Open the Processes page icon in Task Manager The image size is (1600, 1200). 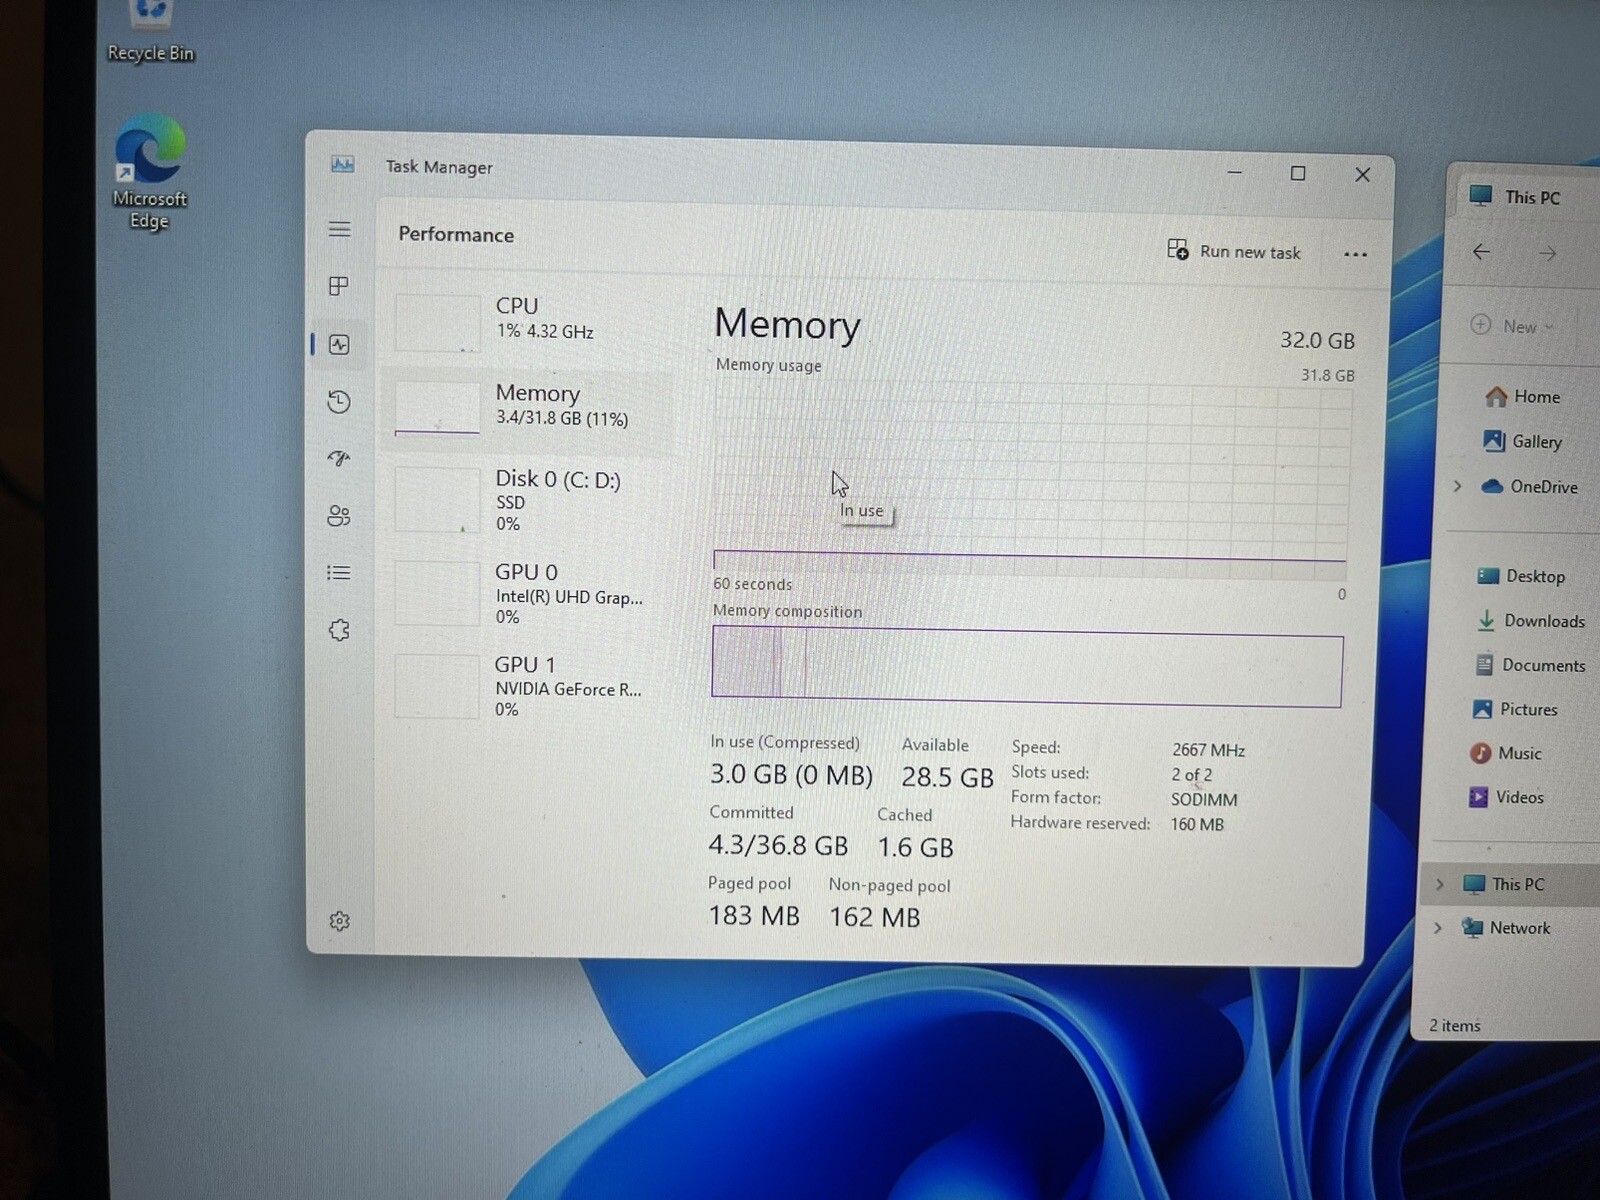[x=339, y=286]
